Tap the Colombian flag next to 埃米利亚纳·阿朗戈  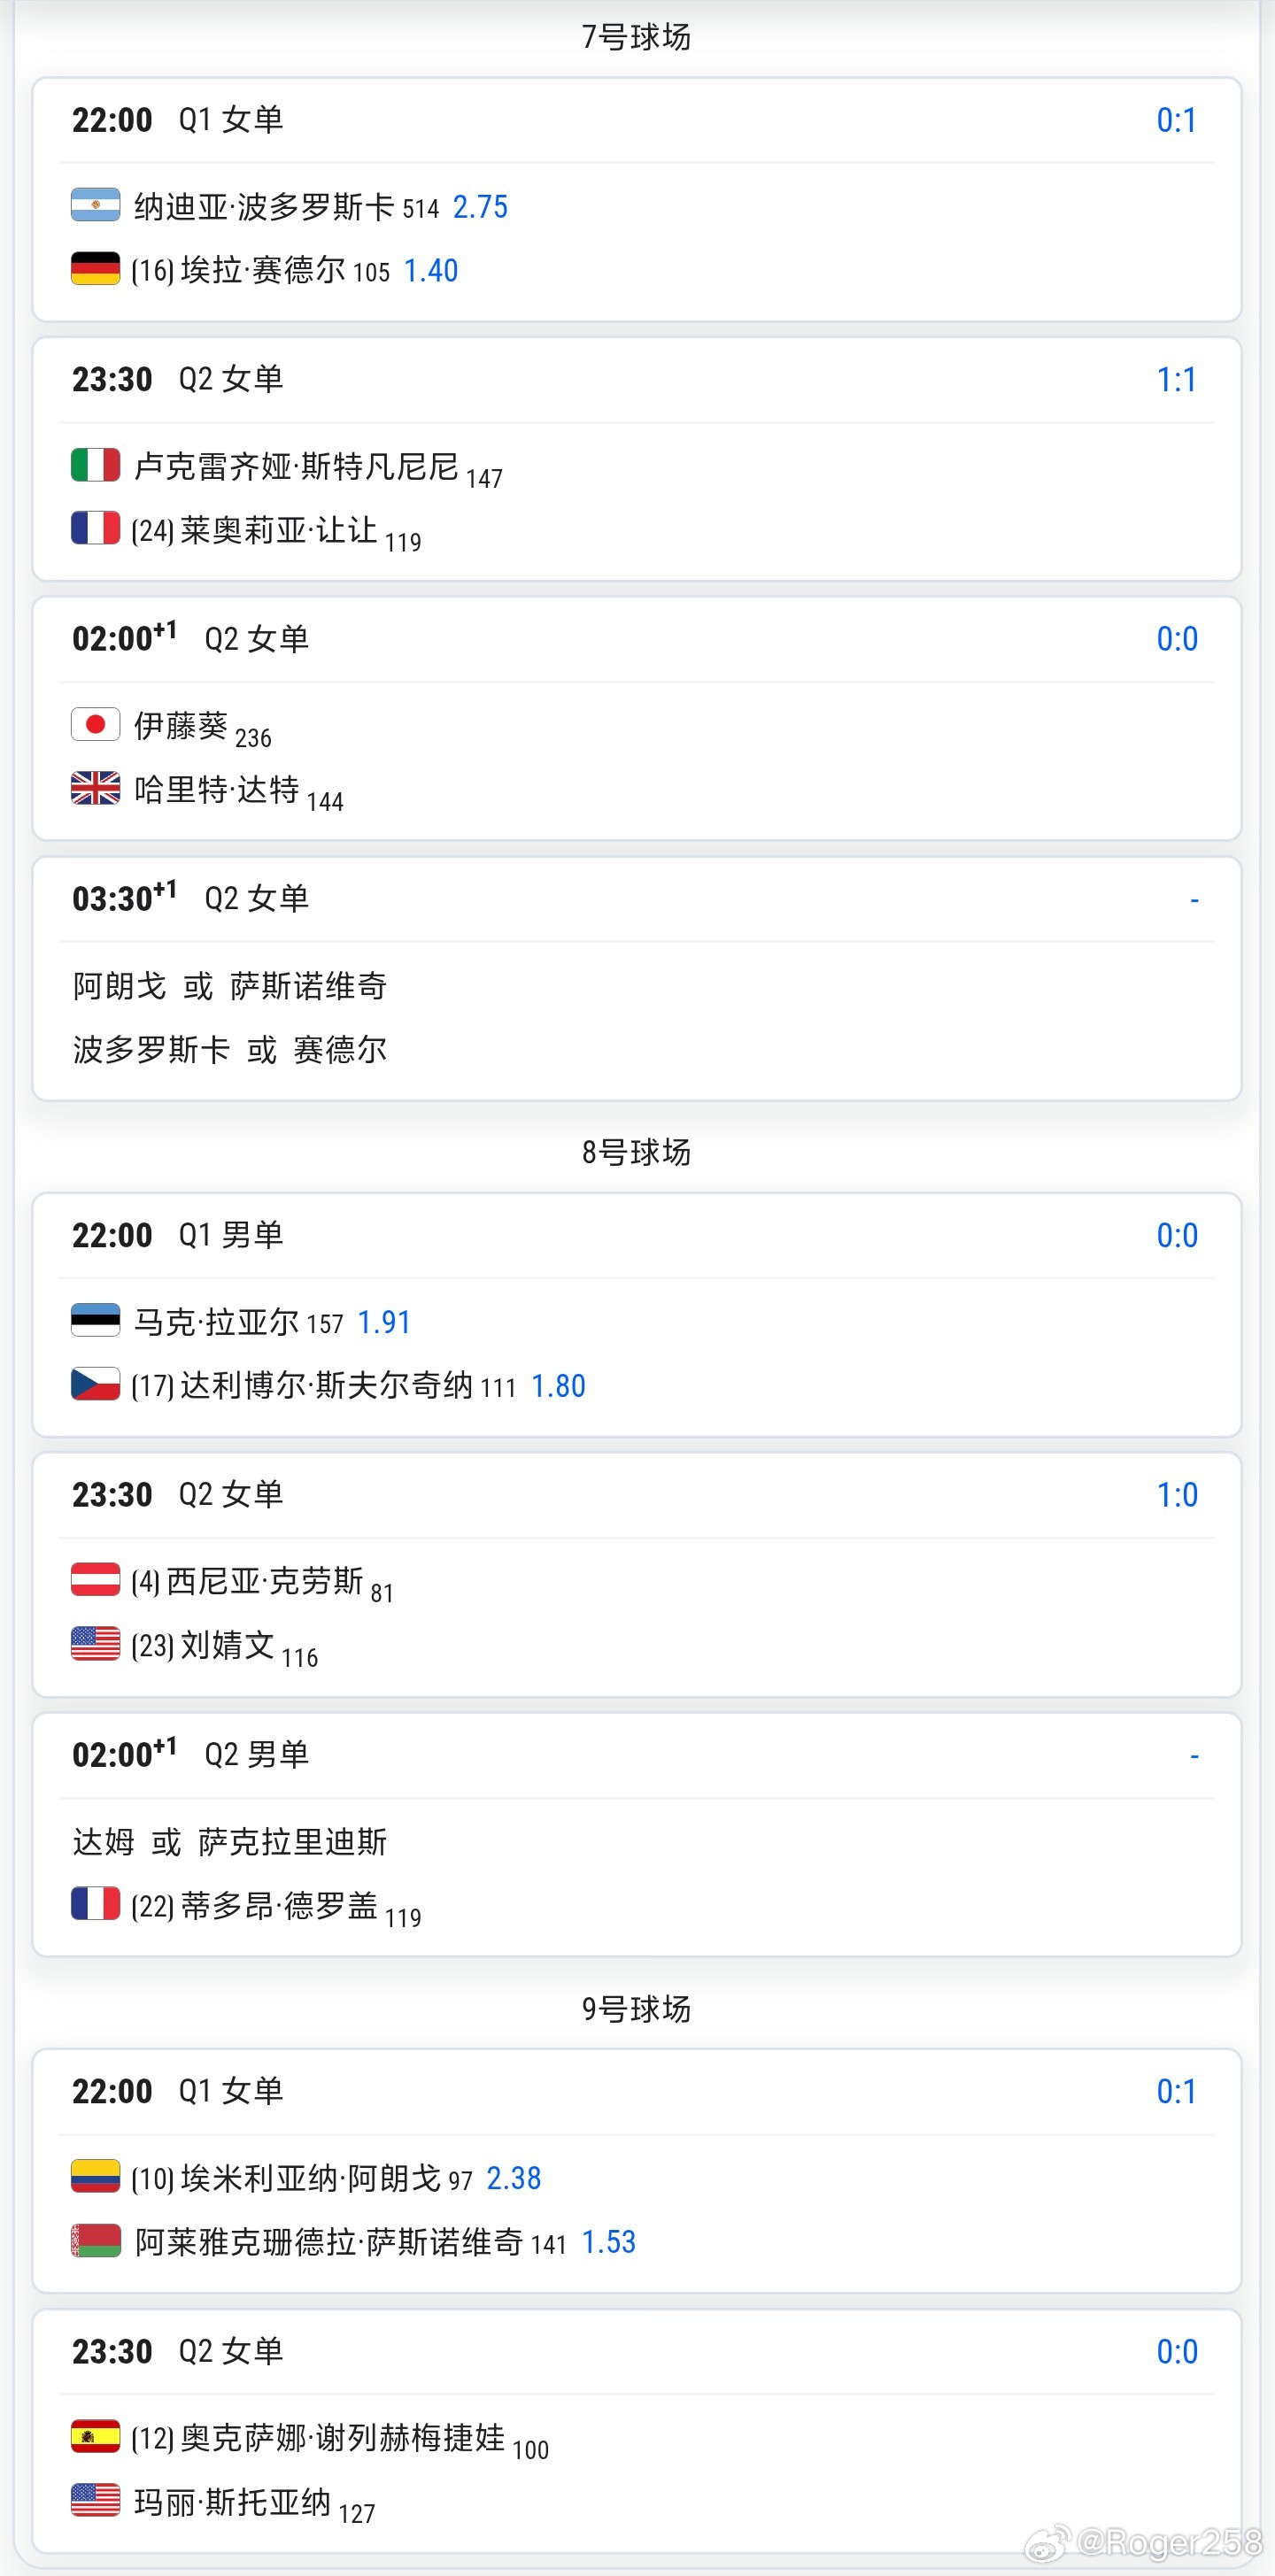(96, 2176)
